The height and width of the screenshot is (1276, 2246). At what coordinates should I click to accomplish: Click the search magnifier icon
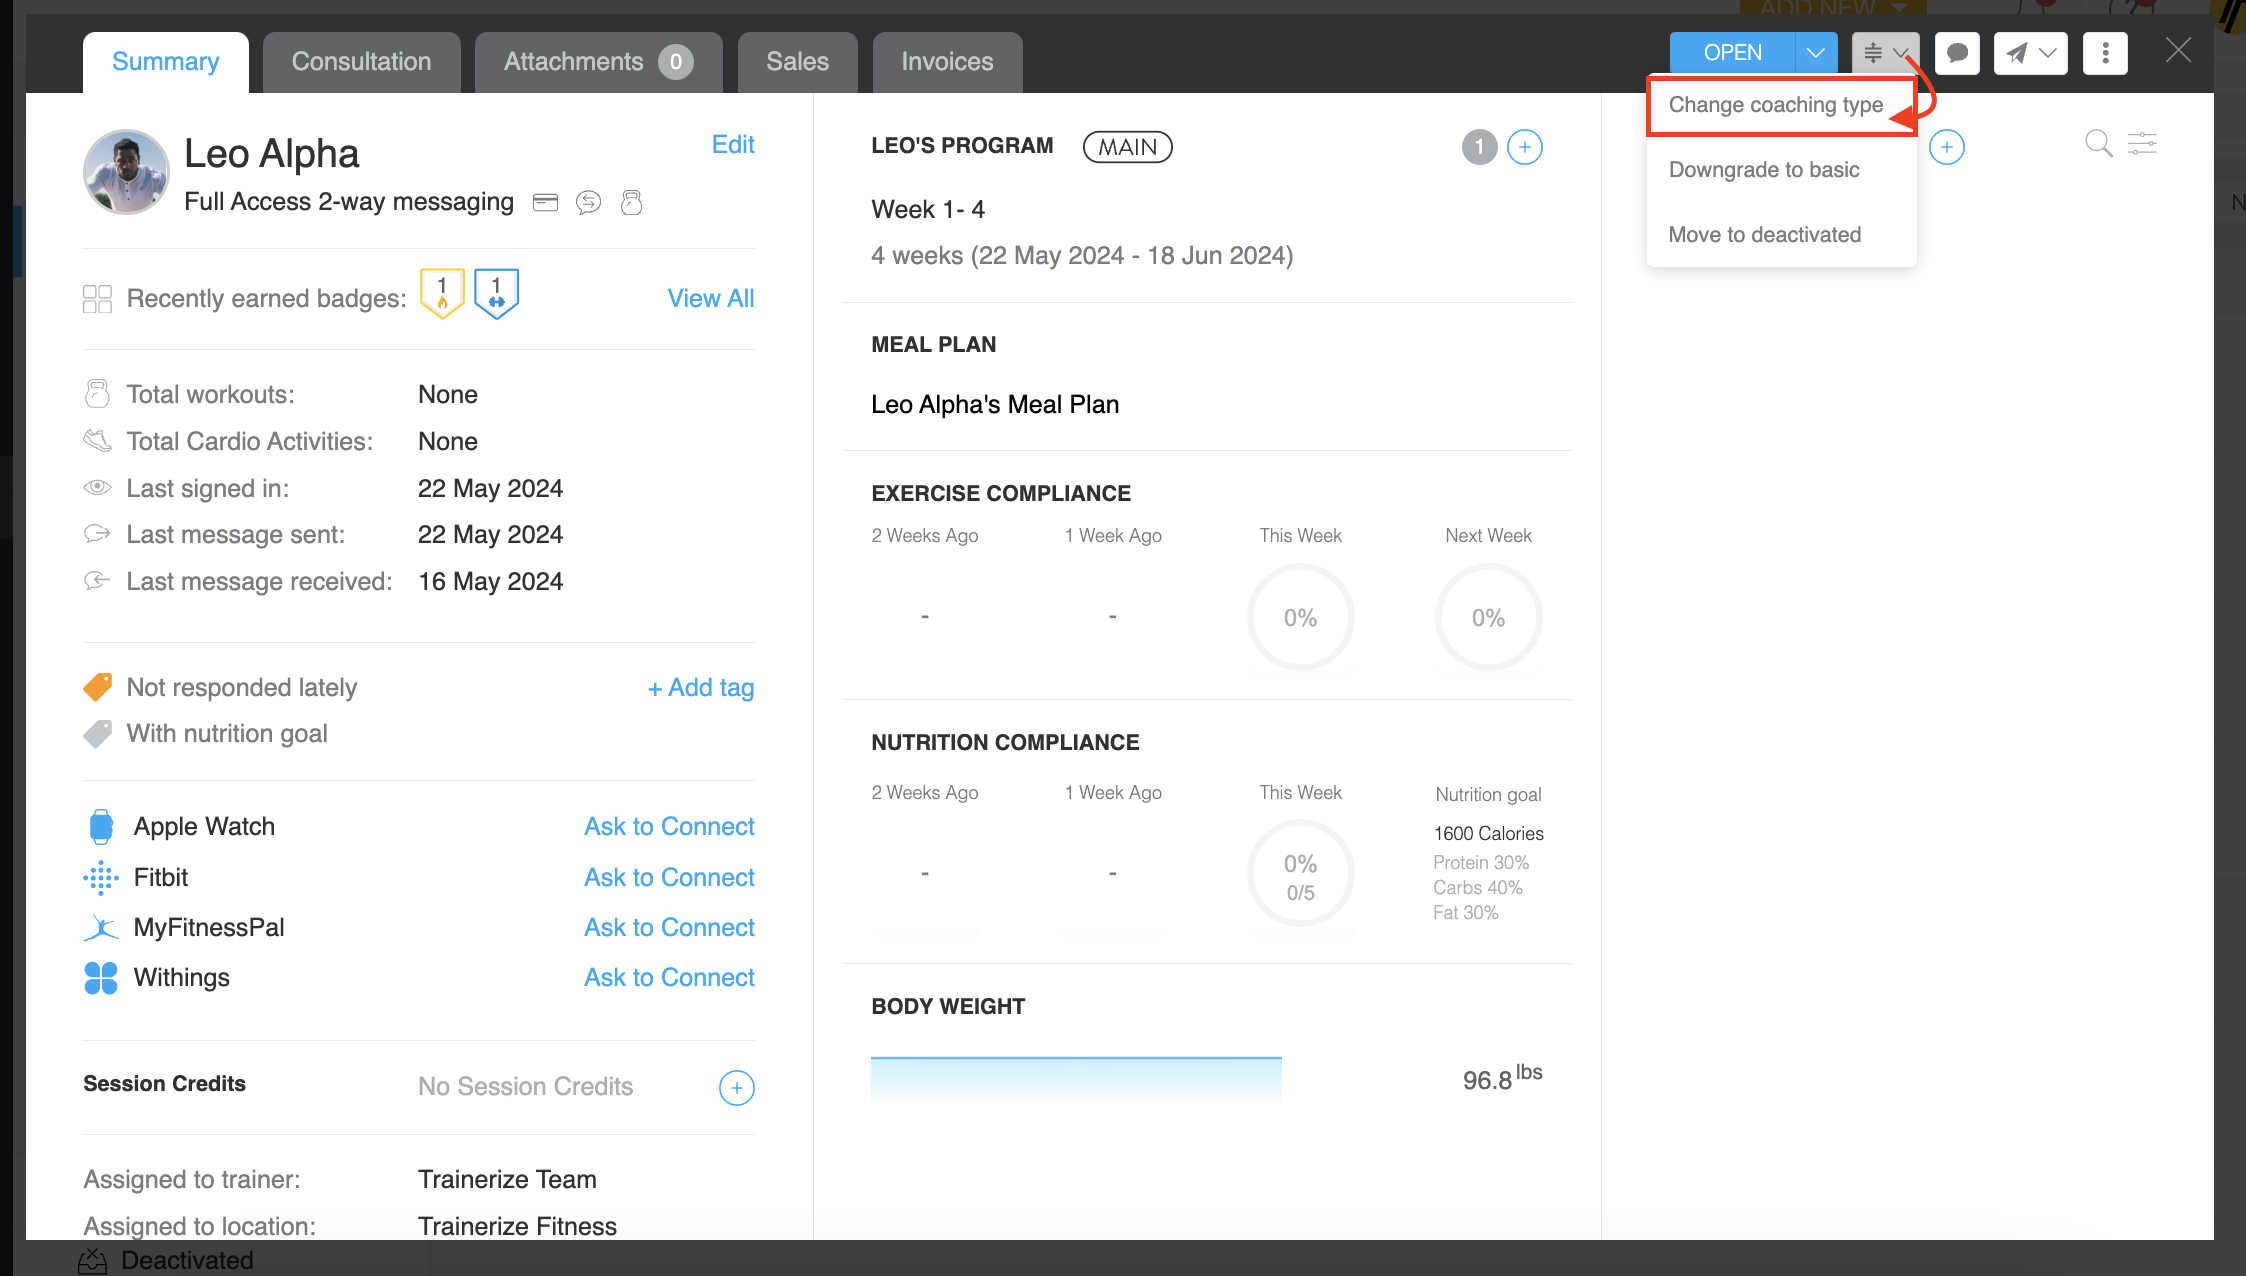2098,144
